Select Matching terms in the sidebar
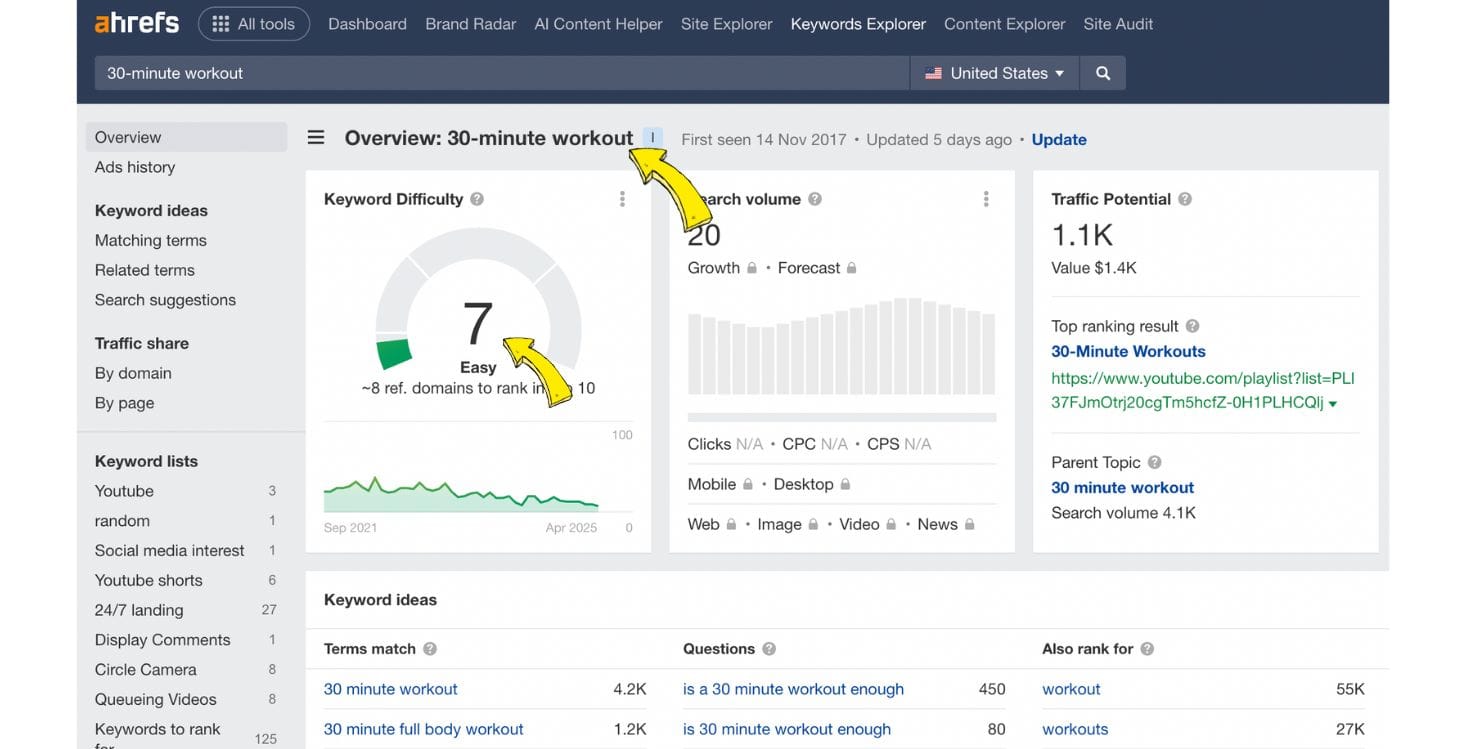 coord(150,240)
